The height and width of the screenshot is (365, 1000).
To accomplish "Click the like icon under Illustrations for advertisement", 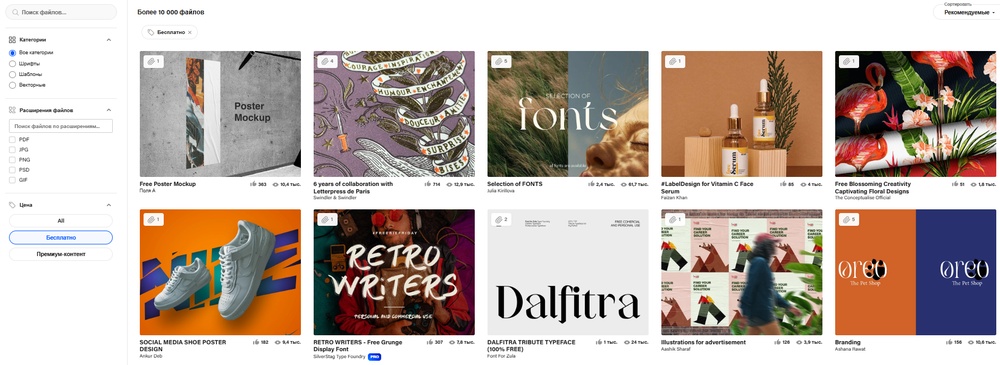I will tap(776, 342).
